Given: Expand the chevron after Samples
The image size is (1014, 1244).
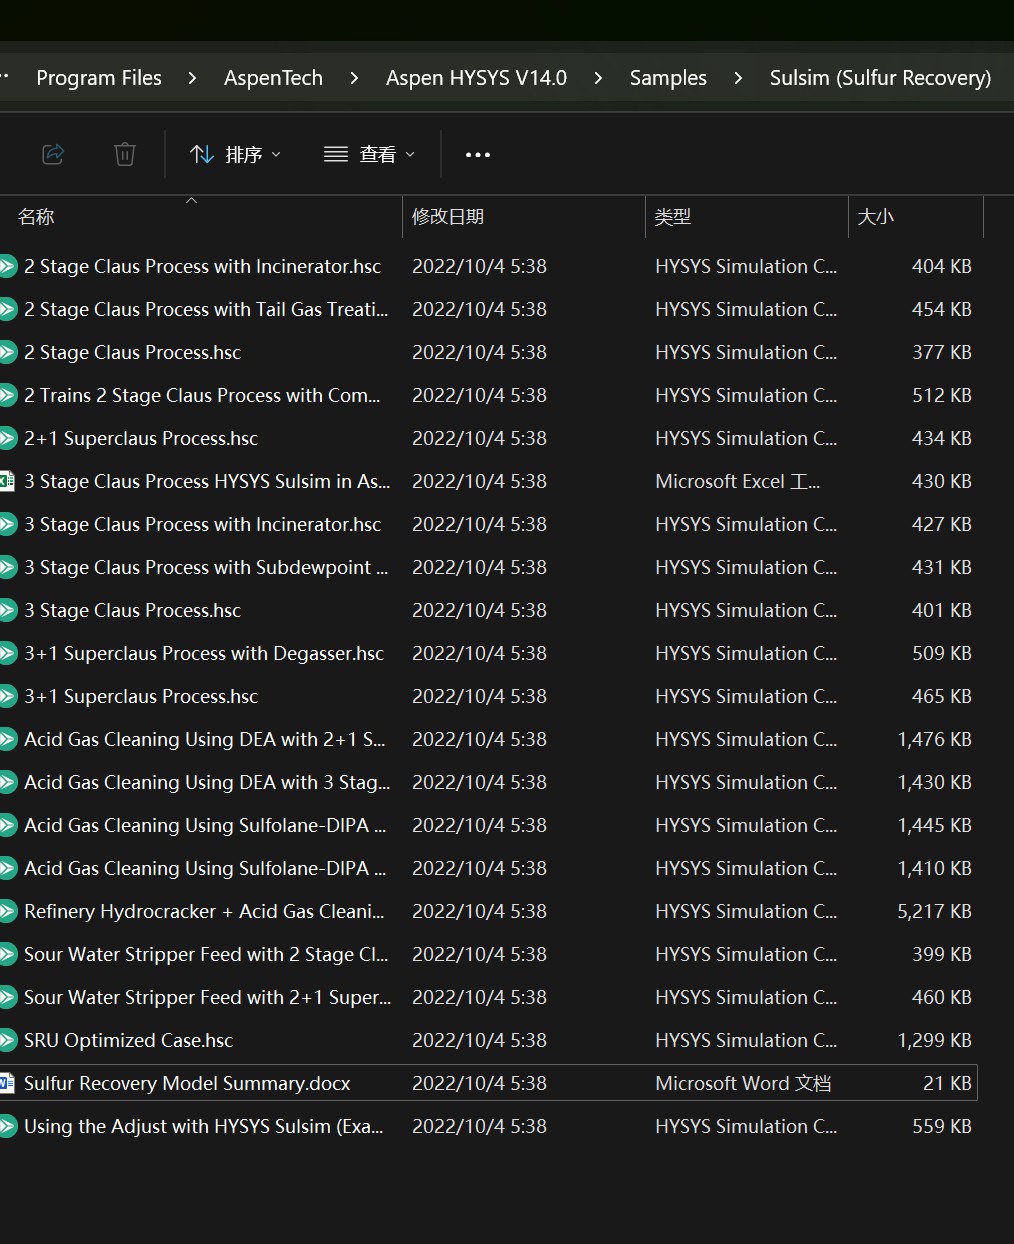Looking at the screenshot, I should click(x=738, y=78).
